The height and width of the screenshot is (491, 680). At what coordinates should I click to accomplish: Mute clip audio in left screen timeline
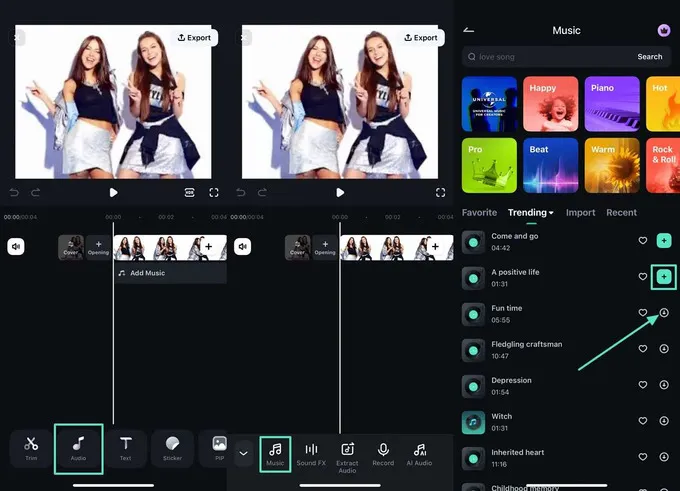(16, 246)
